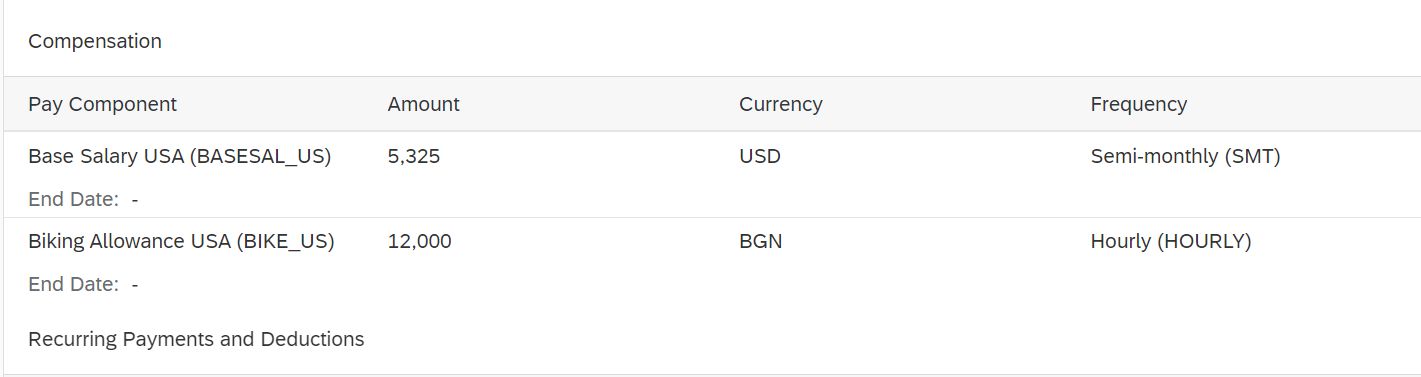Click the Amount column header
The width and height of the screenshot is (1421, 377).
point(424,104)
